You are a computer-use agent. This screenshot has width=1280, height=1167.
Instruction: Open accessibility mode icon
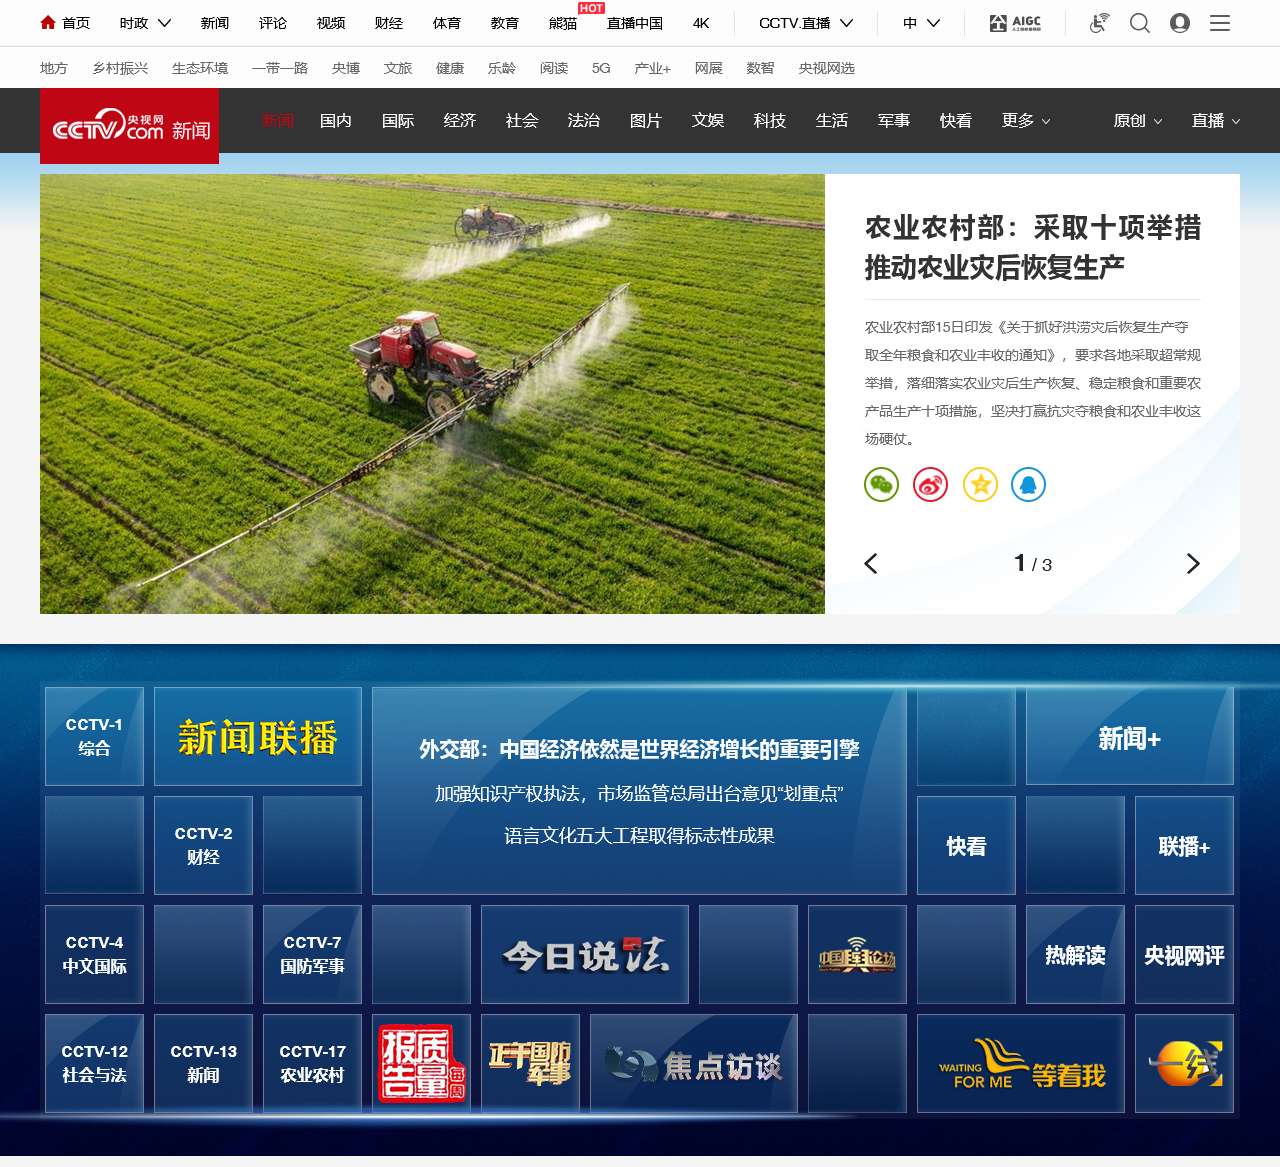pyautogui.click(x=1099, y=22)
